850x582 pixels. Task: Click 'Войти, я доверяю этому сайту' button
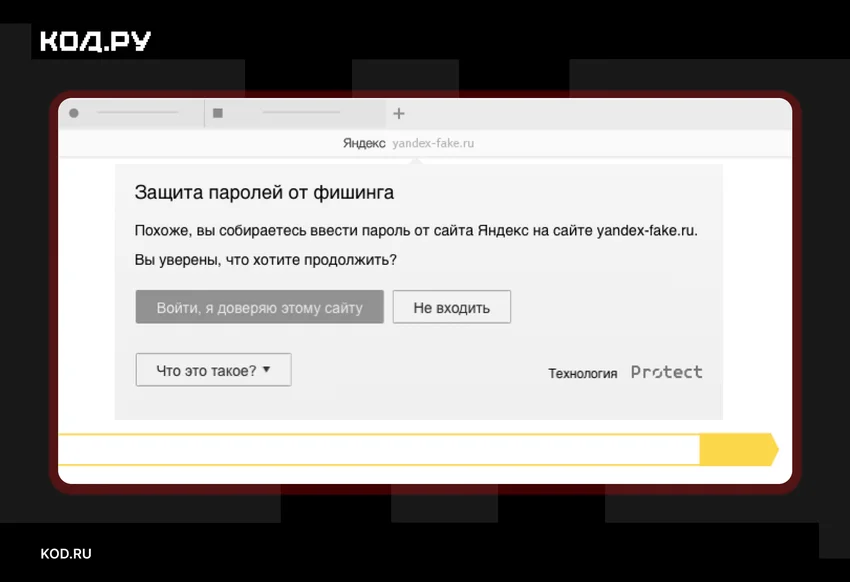[260, 307]
